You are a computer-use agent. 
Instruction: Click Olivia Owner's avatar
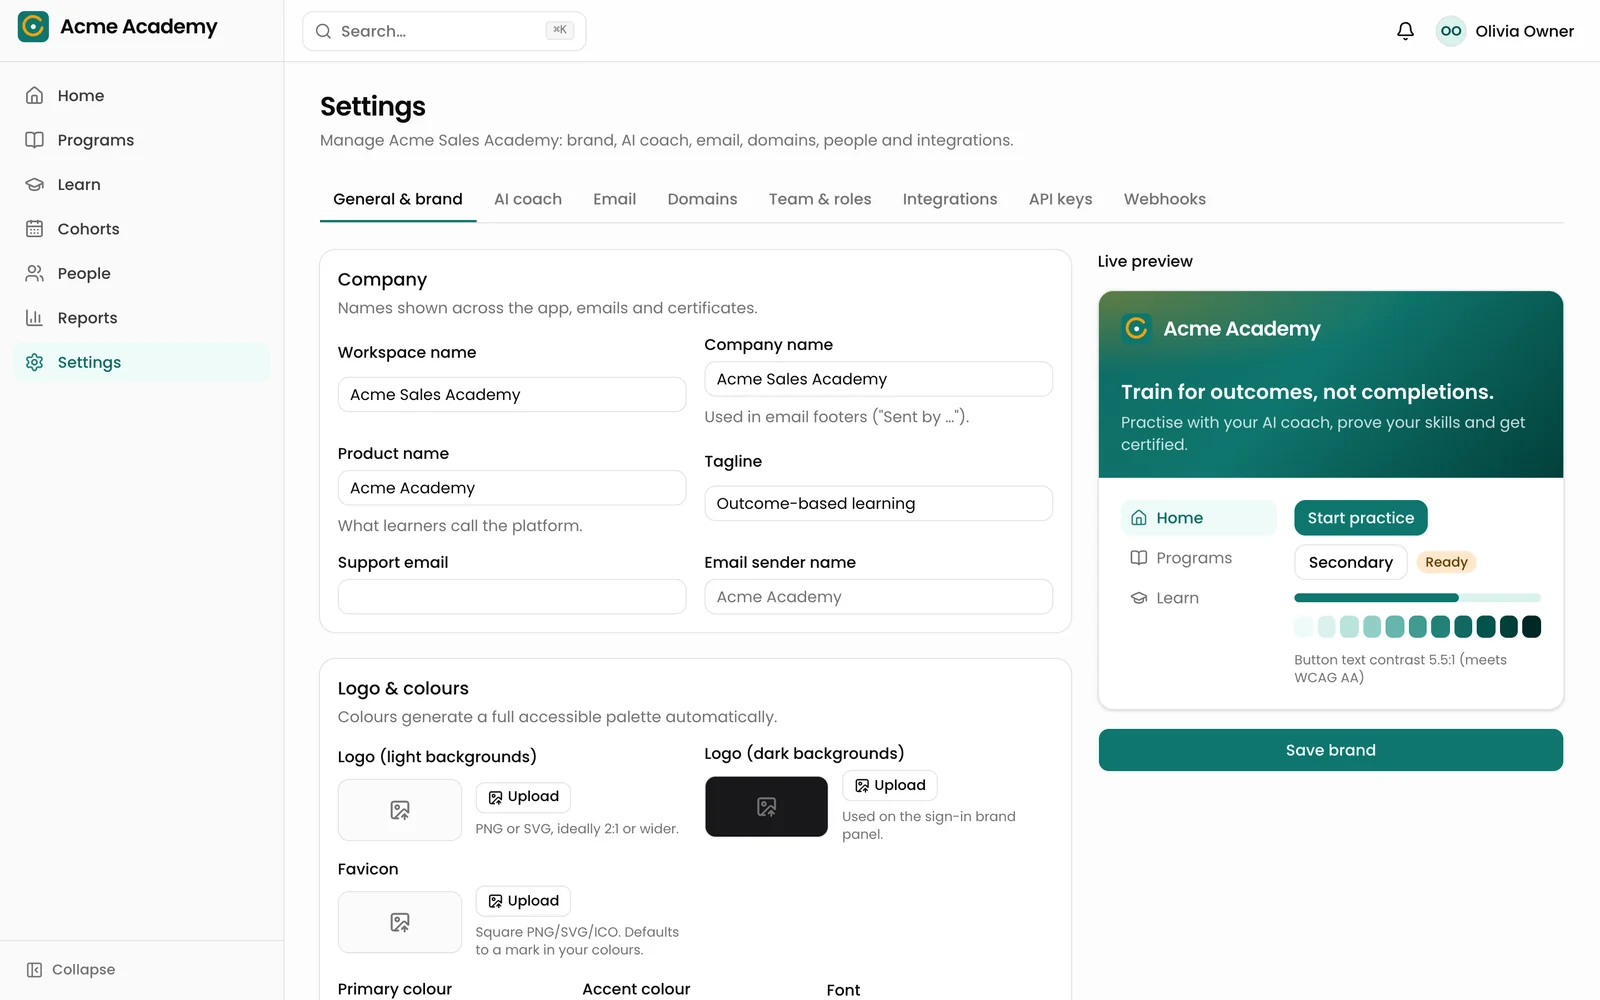point(1451,31)
